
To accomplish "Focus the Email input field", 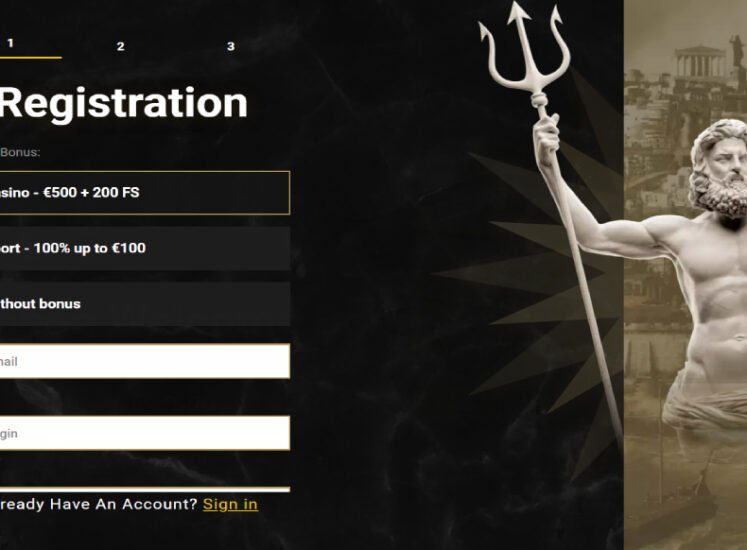I will 144,361.
